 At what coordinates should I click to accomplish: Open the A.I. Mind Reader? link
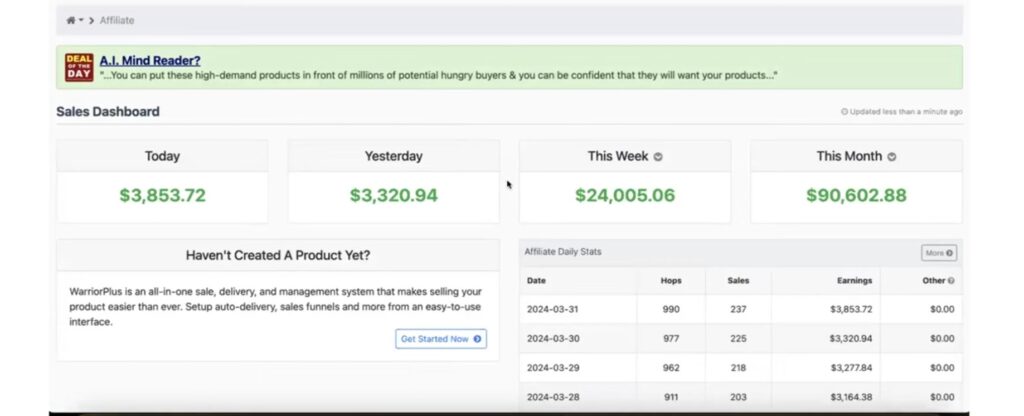coord(150,60)
